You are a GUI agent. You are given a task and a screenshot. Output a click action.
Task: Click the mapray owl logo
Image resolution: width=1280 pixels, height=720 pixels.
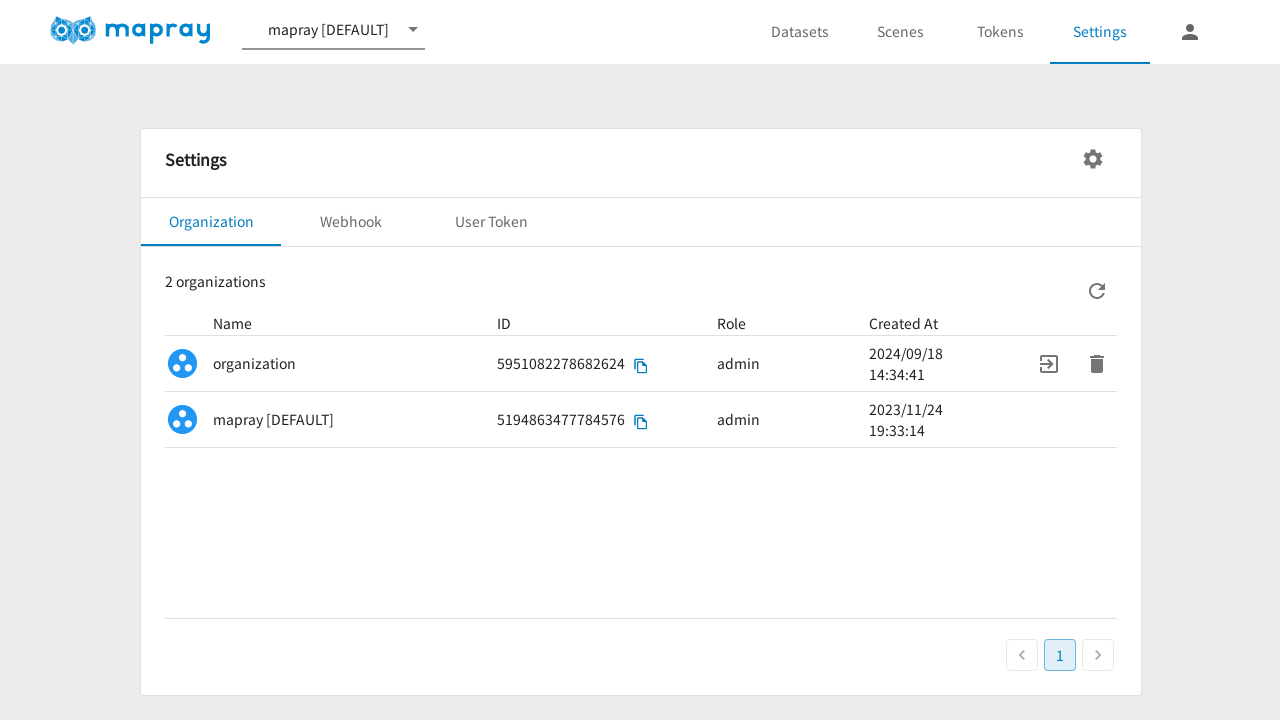click(130, 31)
